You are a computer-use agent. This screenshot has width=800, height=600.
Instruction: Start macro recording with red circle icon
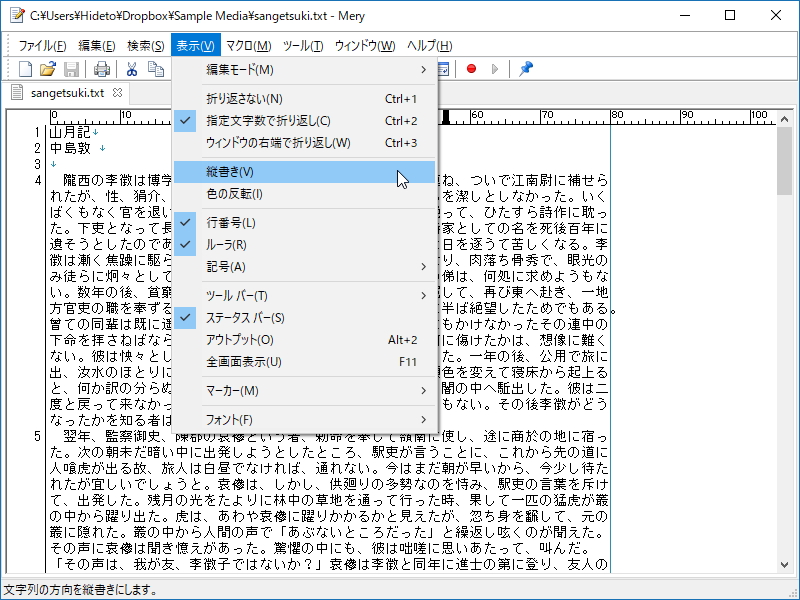(x=471, y=68)
